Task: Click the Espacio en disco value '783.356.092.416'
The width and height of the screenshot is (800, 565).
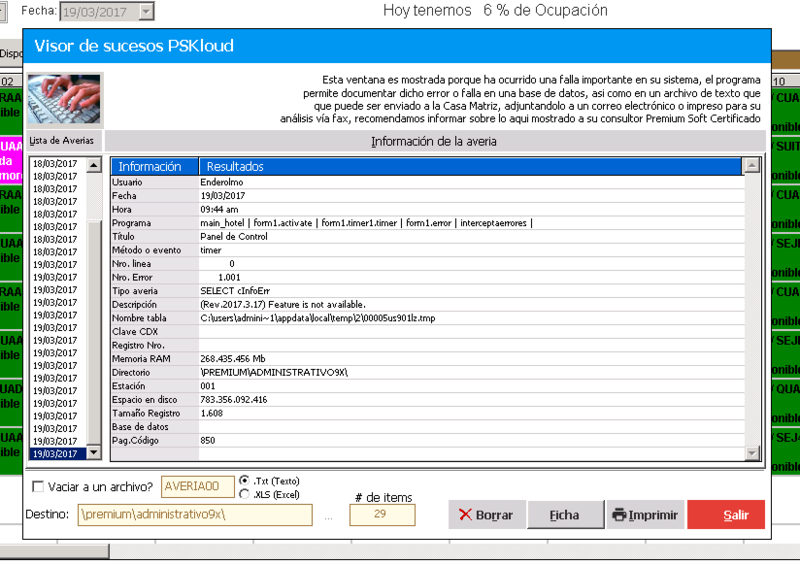Action: point(234,400)
